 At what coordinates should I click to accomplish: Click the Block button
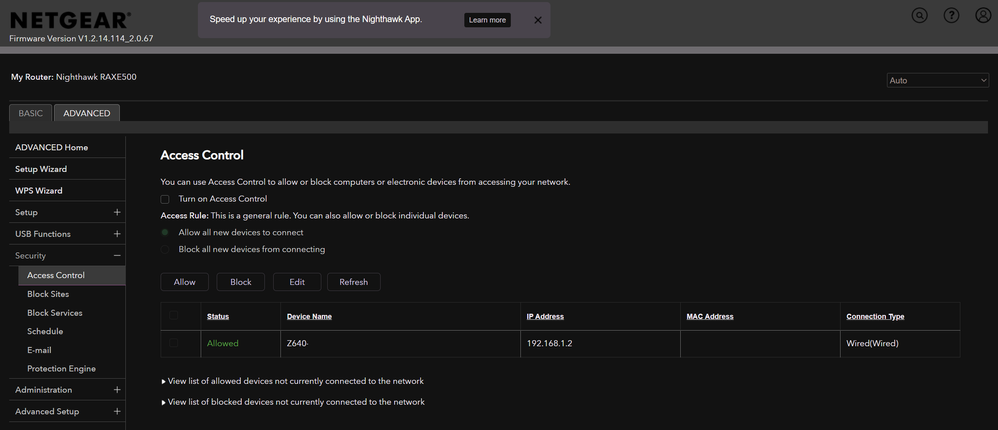tap(241, 282)
